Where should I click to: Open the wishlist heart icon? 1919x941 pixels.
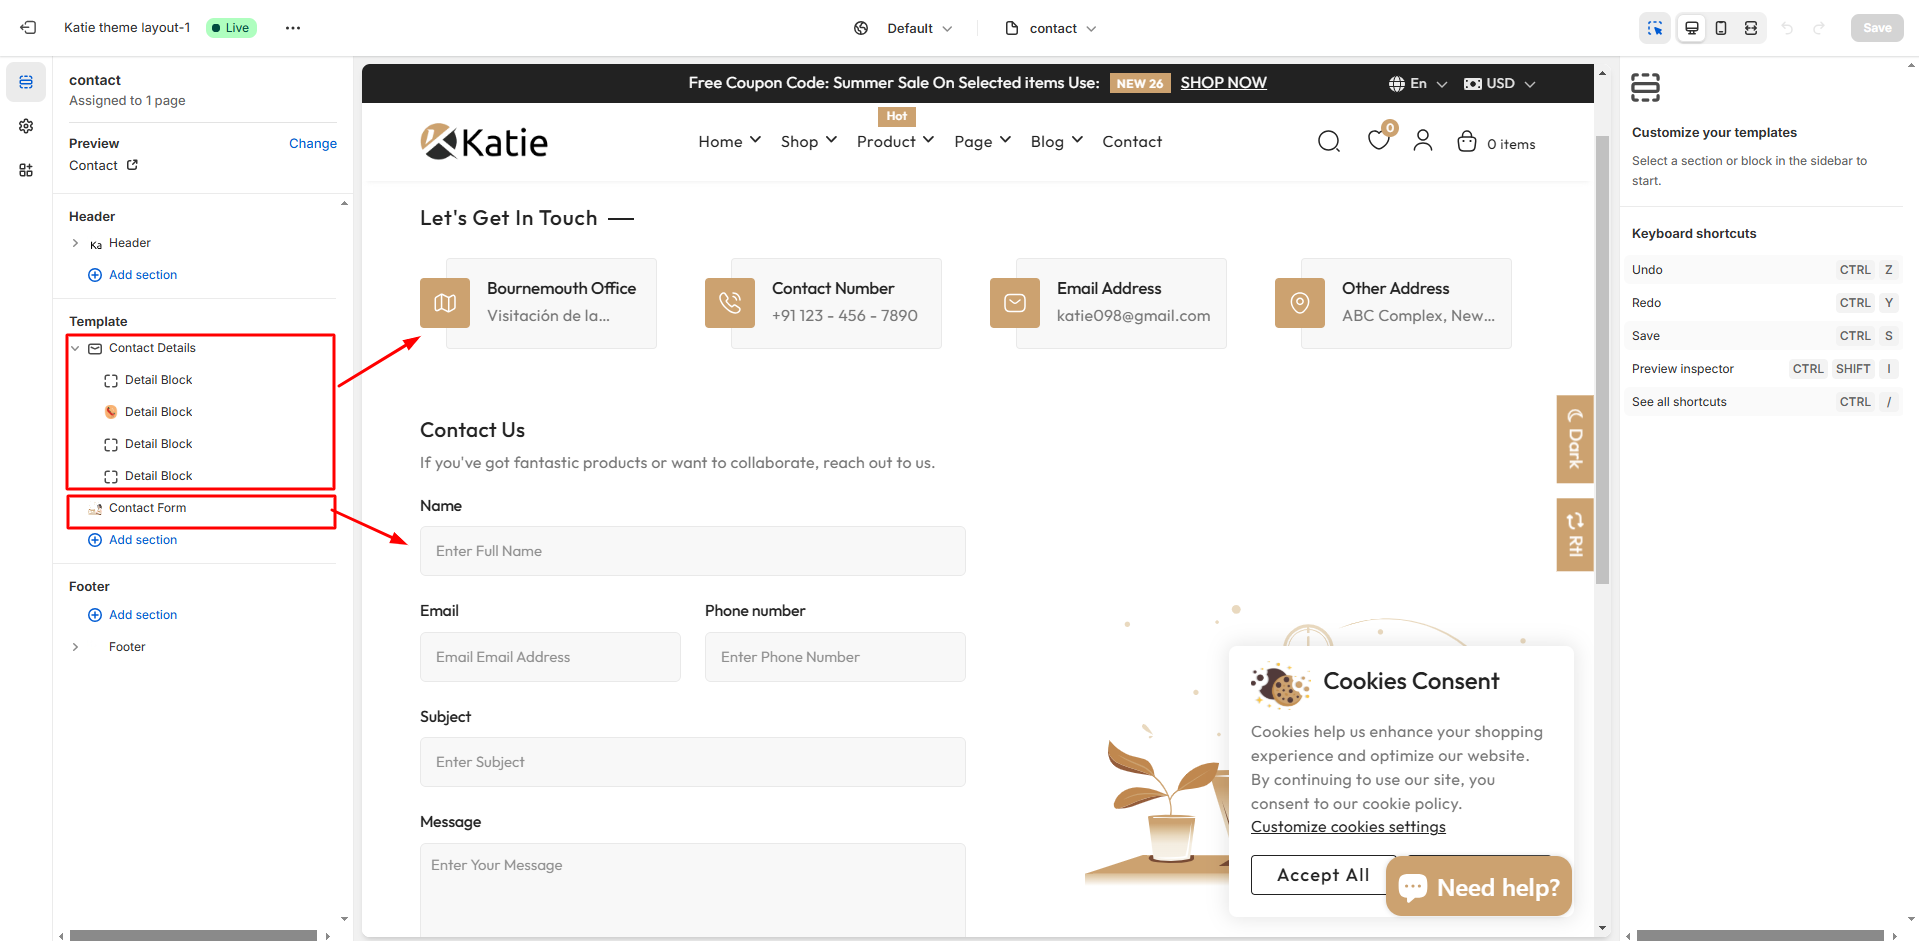(x=1378, y=142)
